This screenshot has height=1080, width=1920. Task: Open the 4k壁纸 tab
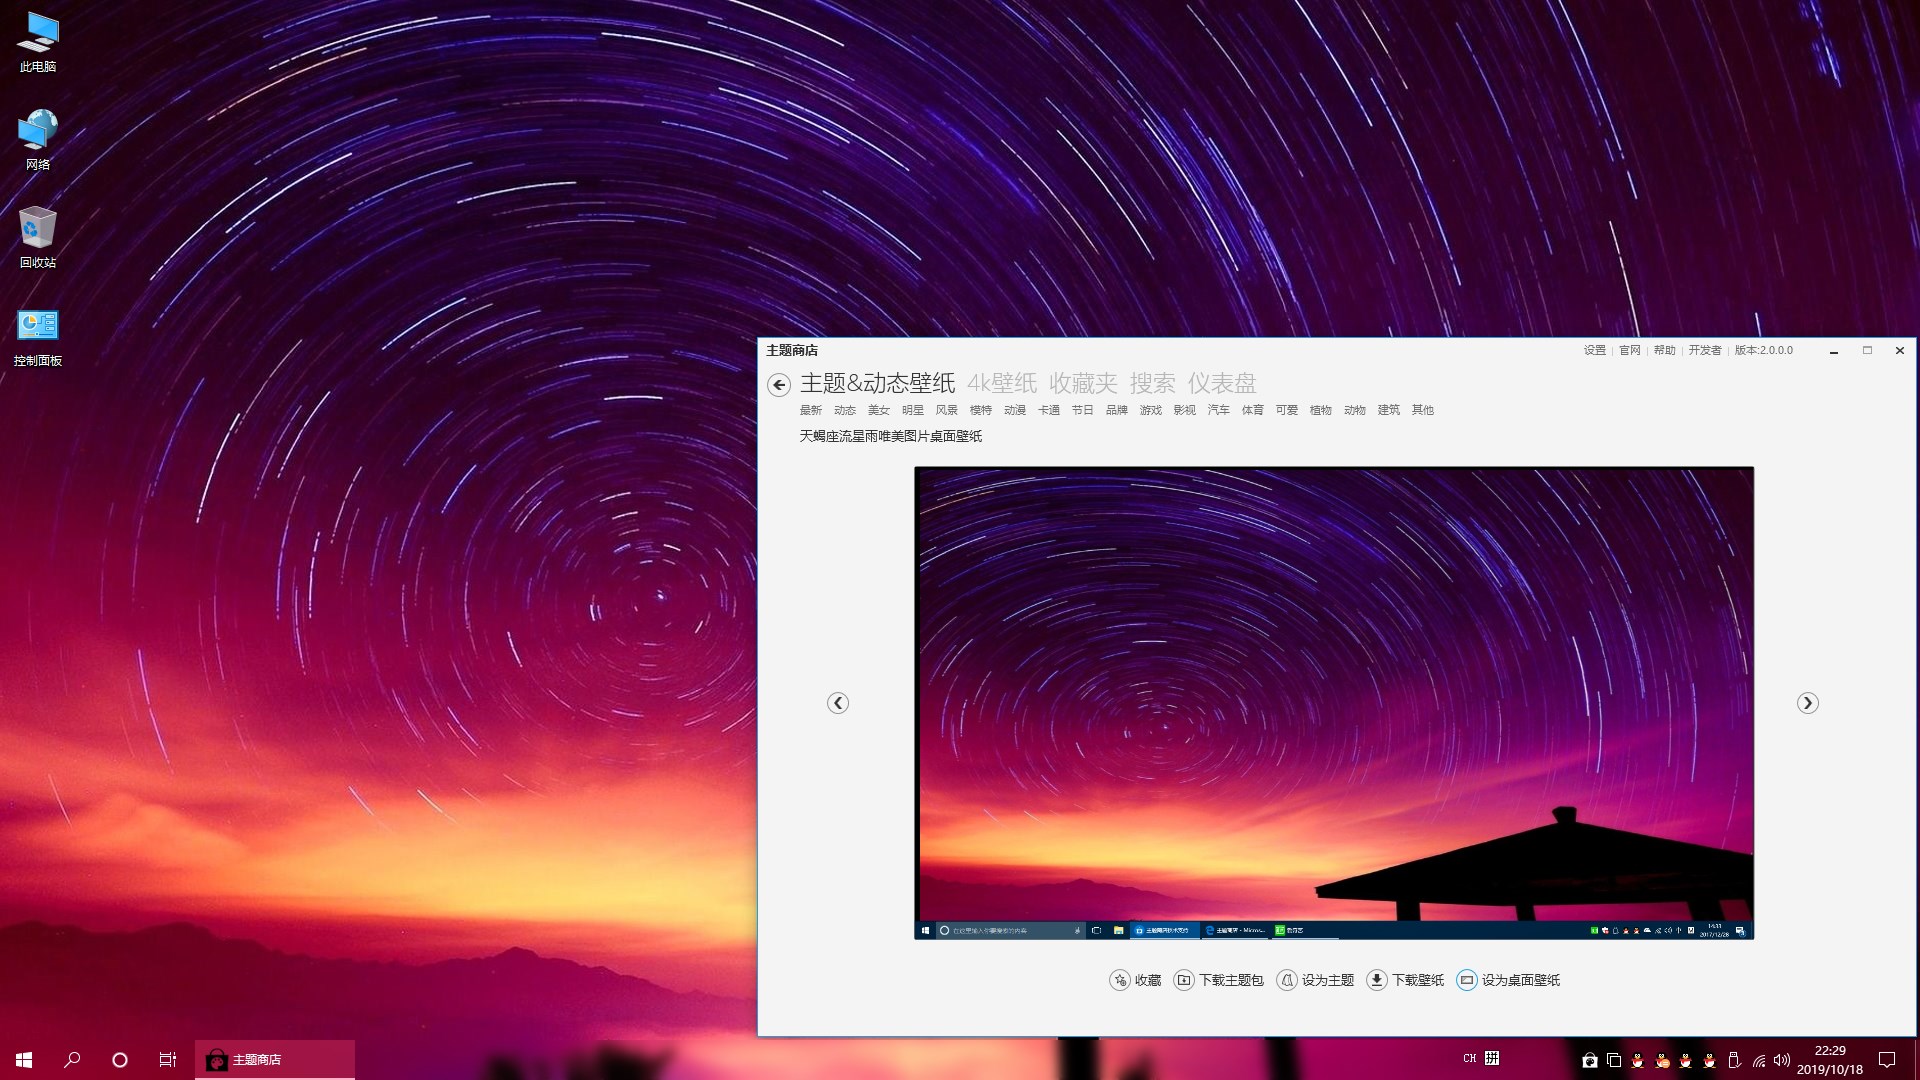click(x=1002, y=383)
